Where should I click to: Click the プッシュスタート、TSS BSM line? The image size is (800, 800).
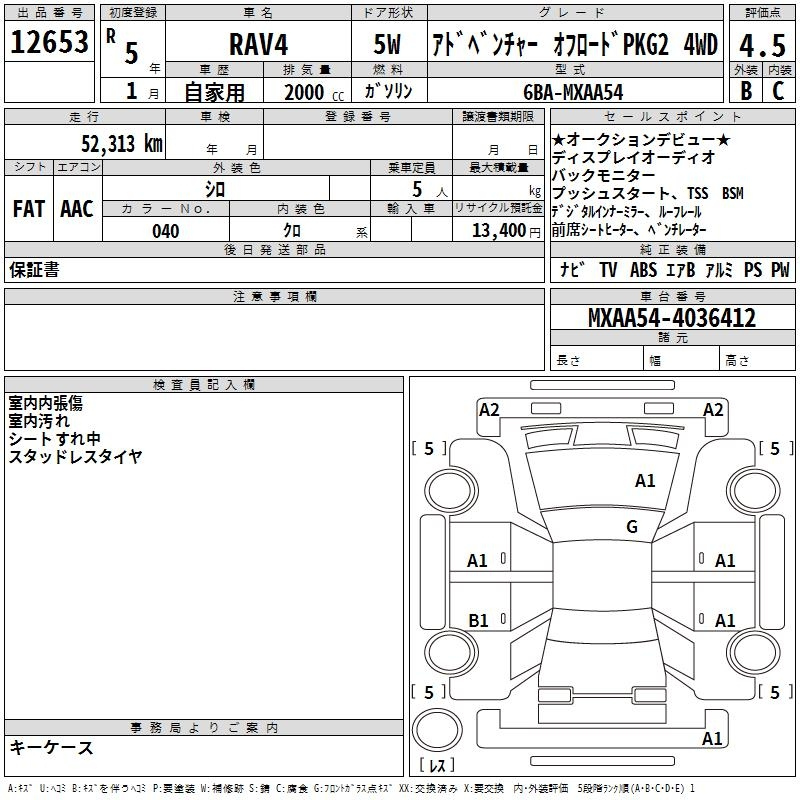tap(648, 193)
